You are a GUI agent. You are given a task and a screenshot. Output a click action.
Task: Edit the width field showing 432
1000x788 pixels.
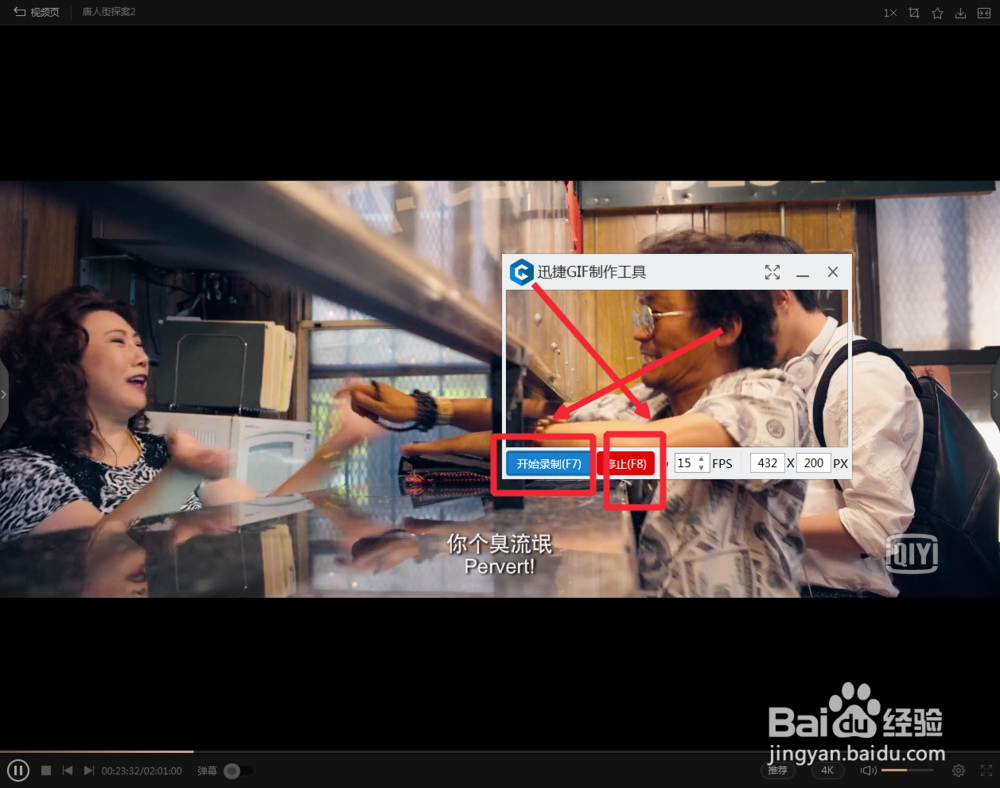(x=767, y=463)
